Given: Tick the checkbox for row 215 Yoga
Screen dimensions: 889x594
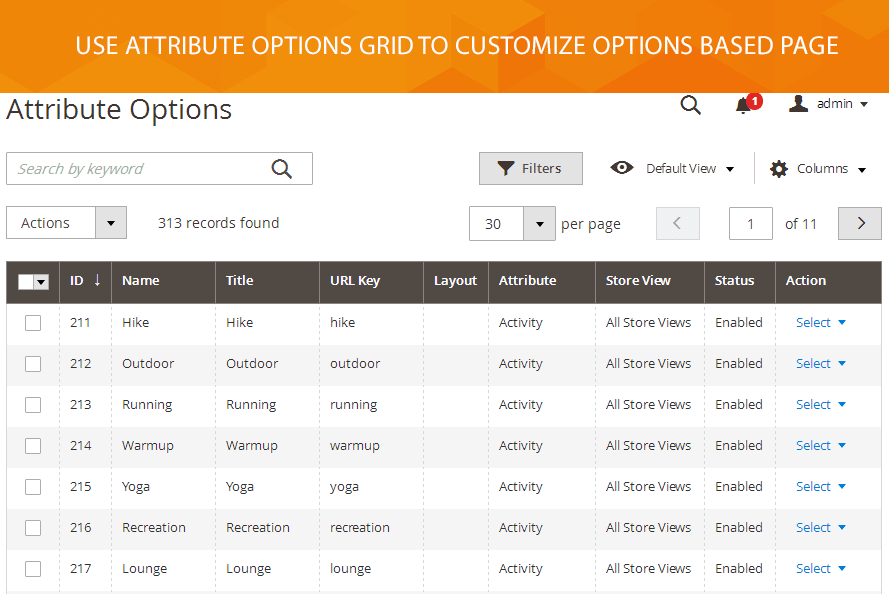Looking at the screenshot, I should point(33,487).
